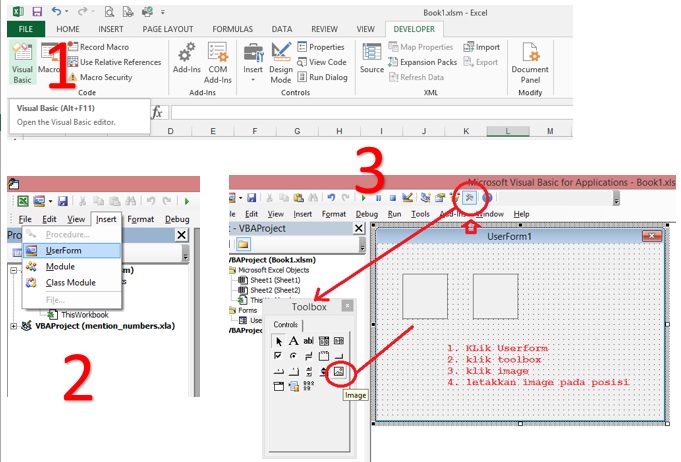This screenshot has height=462, width=681.
Task: Open the Insert UserForm toolbar dropdown arrow
Action: (50, 201)
